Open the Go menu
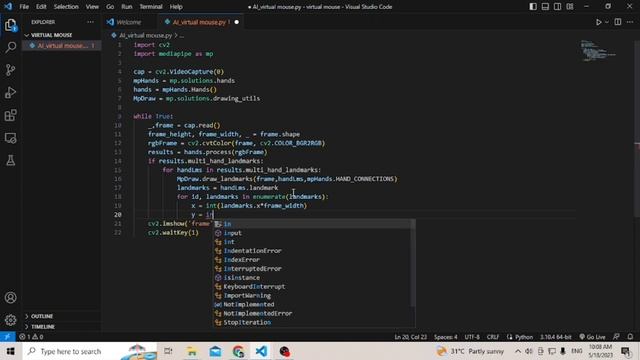This screenshot has height=360, width=640. pyautogui.click(x=110, y=7)
